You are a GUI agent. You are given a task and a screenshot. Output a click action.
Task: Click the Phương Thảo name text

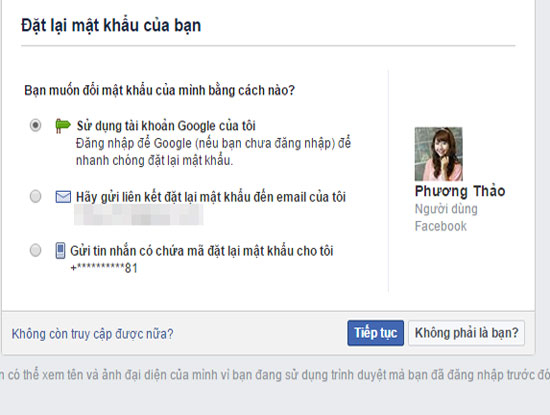click(460, 191)
